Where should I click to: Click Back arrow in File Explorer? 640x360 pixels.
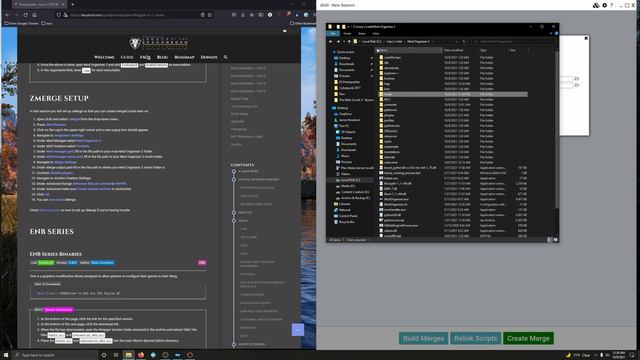pos(331,42)
